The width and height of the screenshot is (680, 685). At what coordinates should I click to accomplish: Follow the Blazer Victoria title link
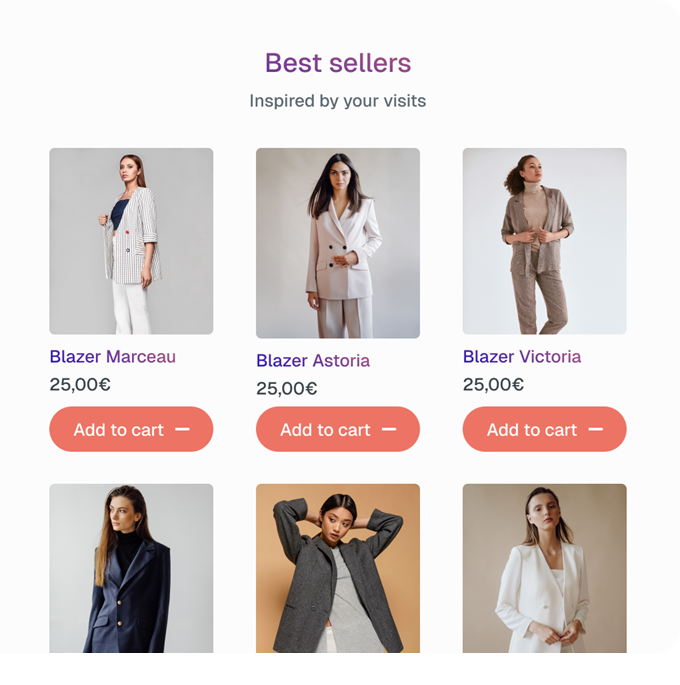[x=521, y=357]
